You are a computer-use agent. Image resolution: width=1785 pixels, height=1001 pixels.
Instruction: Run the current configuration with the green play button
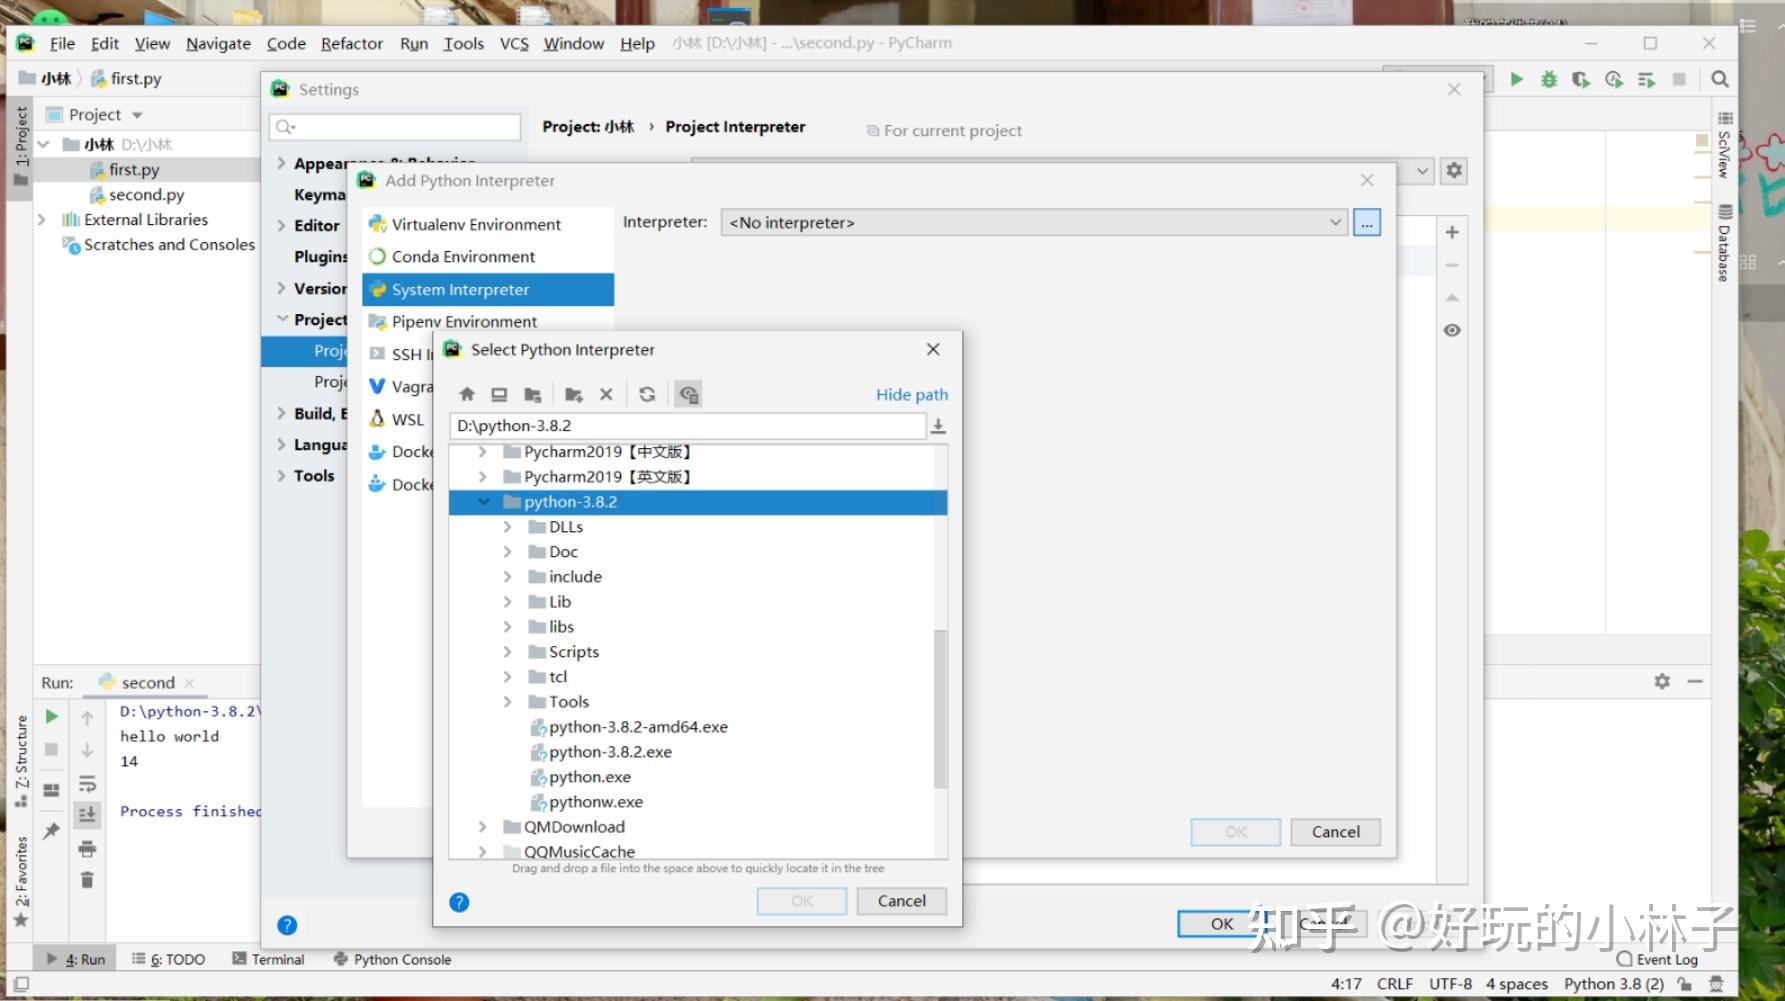1516,78
